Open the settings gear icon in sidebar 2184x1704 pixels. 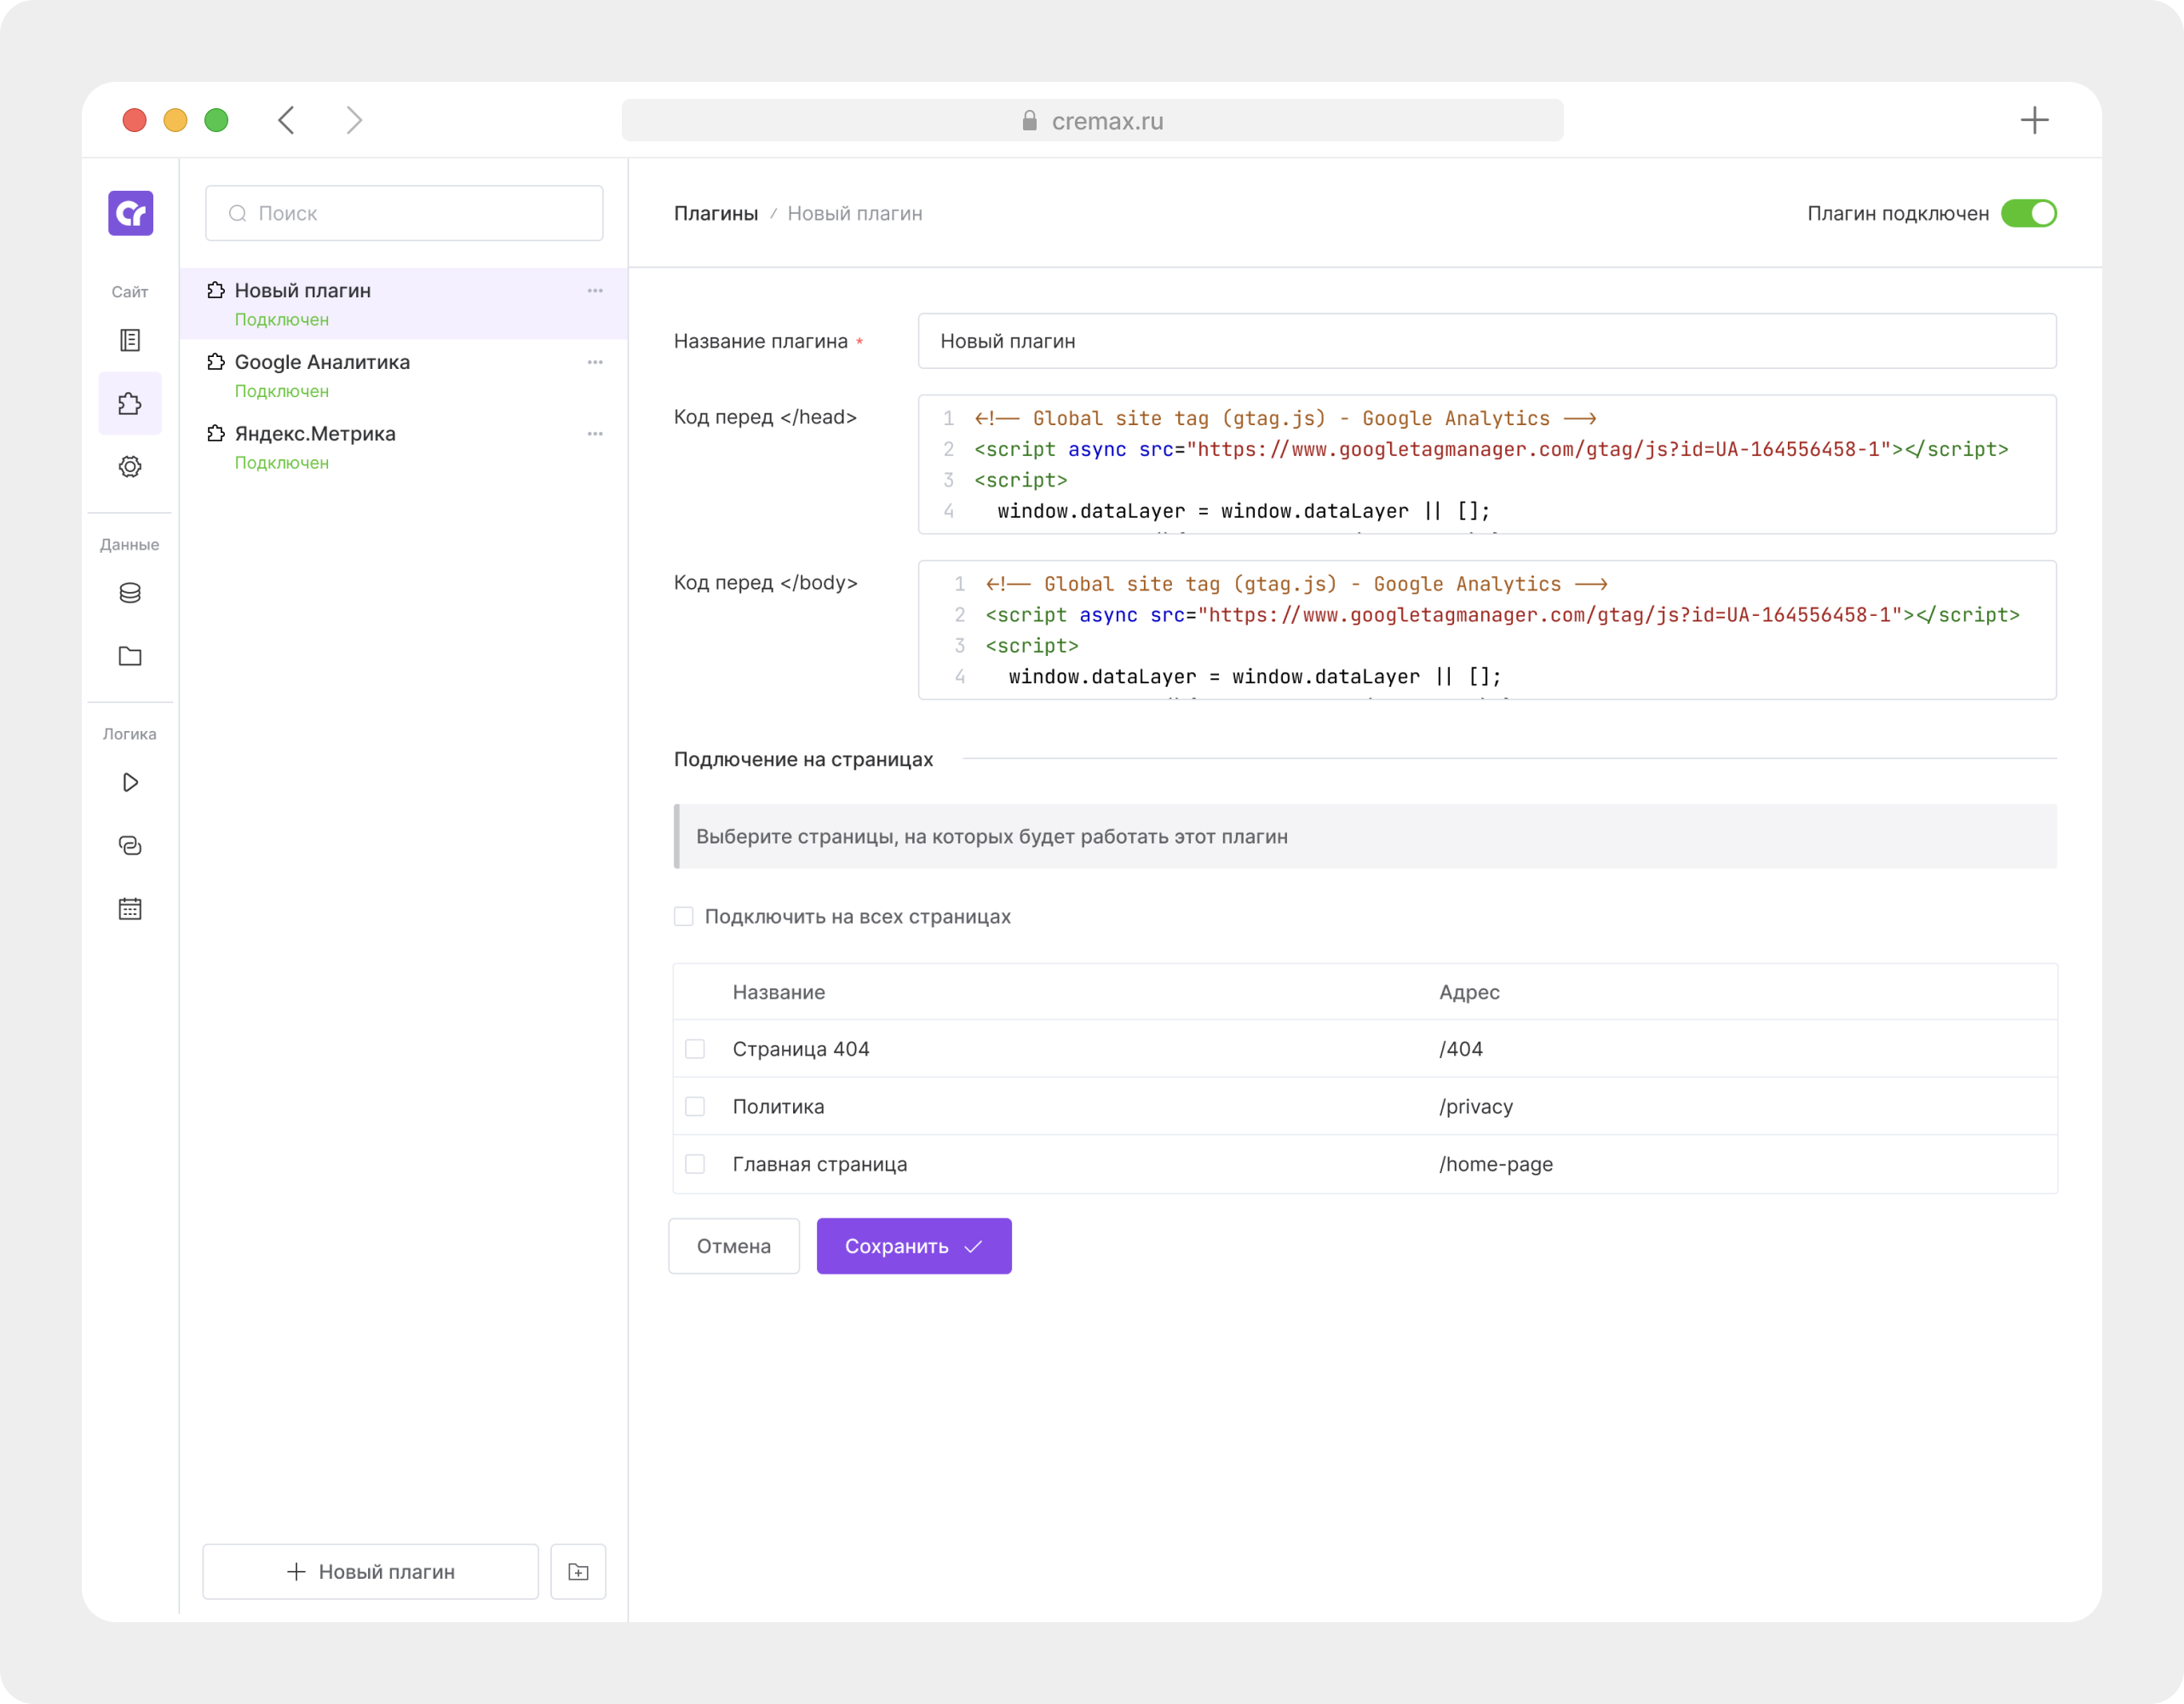[130, 466]
